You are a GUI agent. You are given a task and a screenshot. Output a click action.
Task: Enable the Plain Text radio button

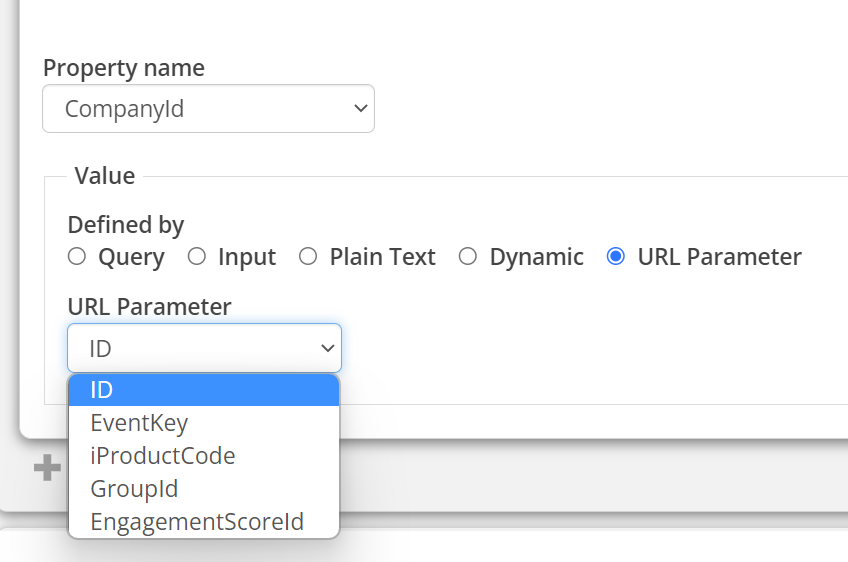pyautogui.click(x=309, y=257)
